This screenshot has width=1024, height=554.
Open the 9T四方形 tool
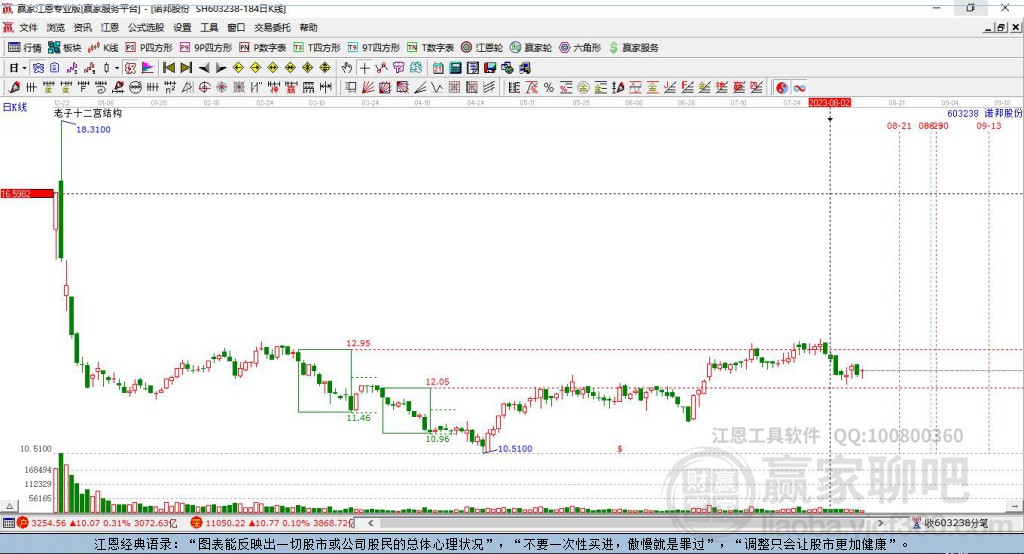click(x=374, y=48)
